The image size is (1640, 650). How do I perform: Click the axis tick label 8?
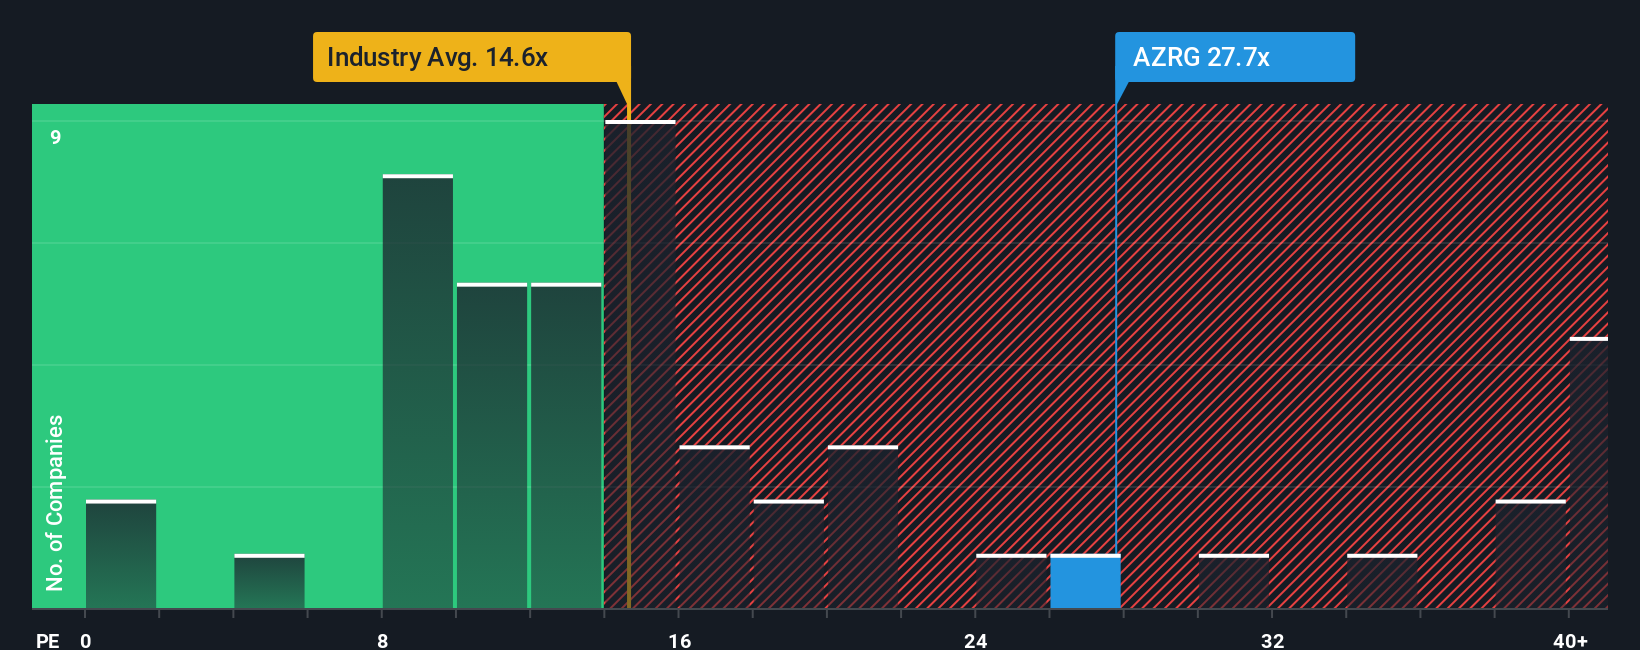383,640
